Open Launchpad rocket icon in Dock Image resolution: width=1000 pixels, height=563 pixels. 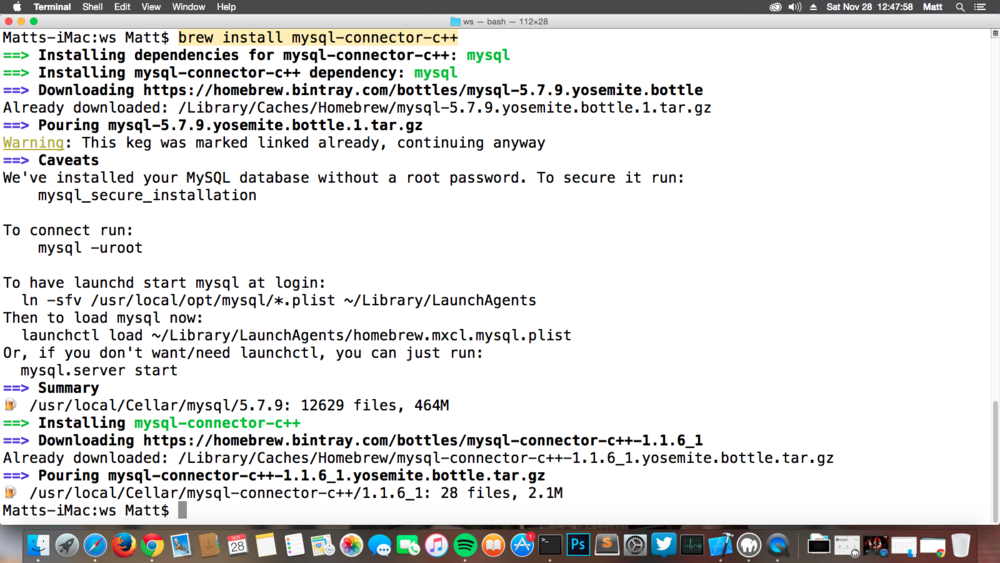pos(67,545)
